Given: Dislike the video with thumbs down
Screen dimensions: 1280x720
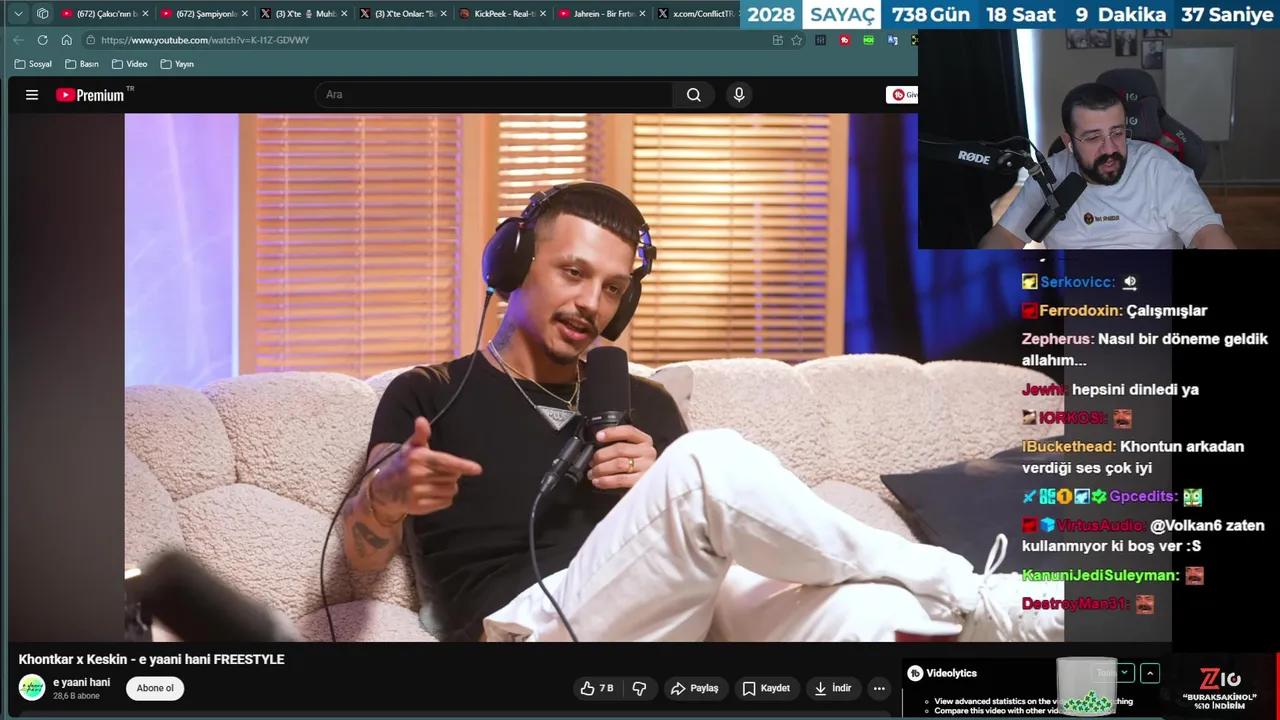Looking at the screenshot, I should point(639,688).
